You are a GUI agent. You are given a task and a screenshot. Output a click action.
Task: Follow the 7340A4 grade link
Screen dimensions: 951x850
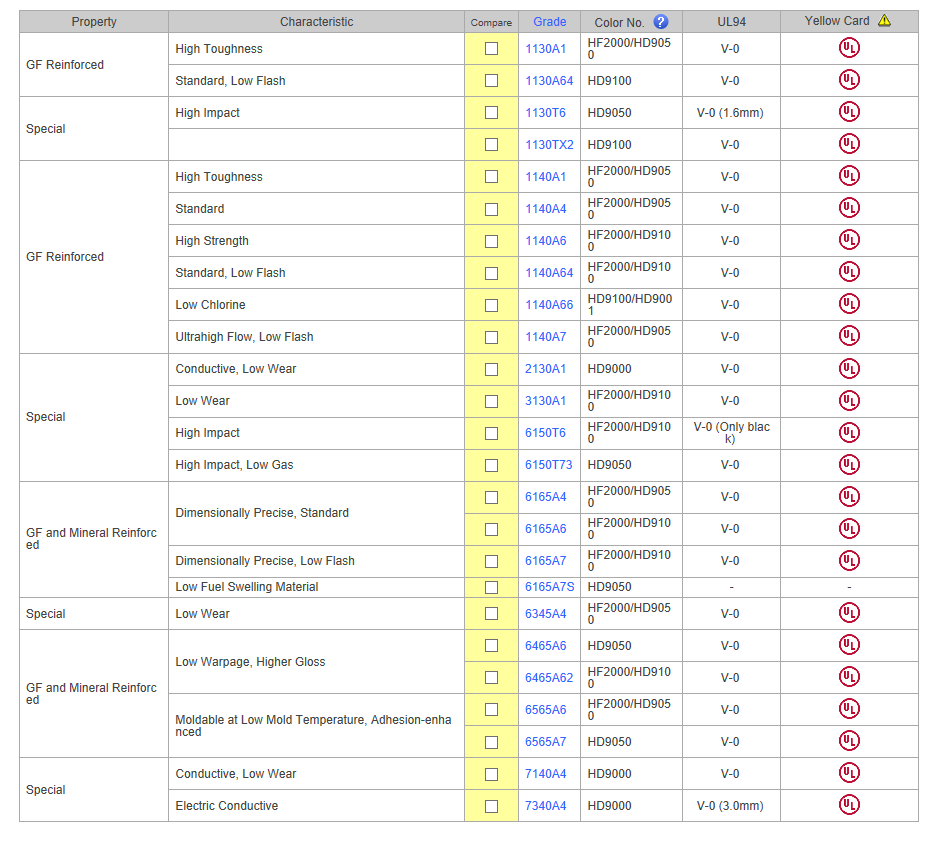coord(546,806)
